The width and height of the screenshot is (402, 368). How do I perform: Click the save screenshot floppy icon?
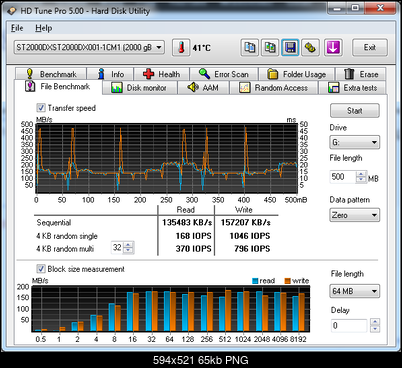point(290,48)
